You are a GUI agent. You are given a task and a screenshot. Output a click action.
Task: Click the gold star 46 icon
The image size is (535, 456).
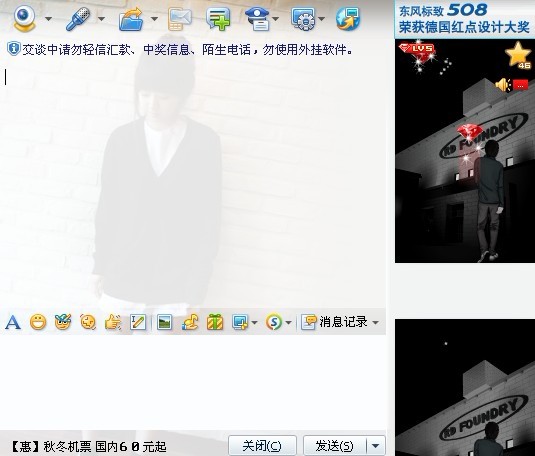coord(518,55)
